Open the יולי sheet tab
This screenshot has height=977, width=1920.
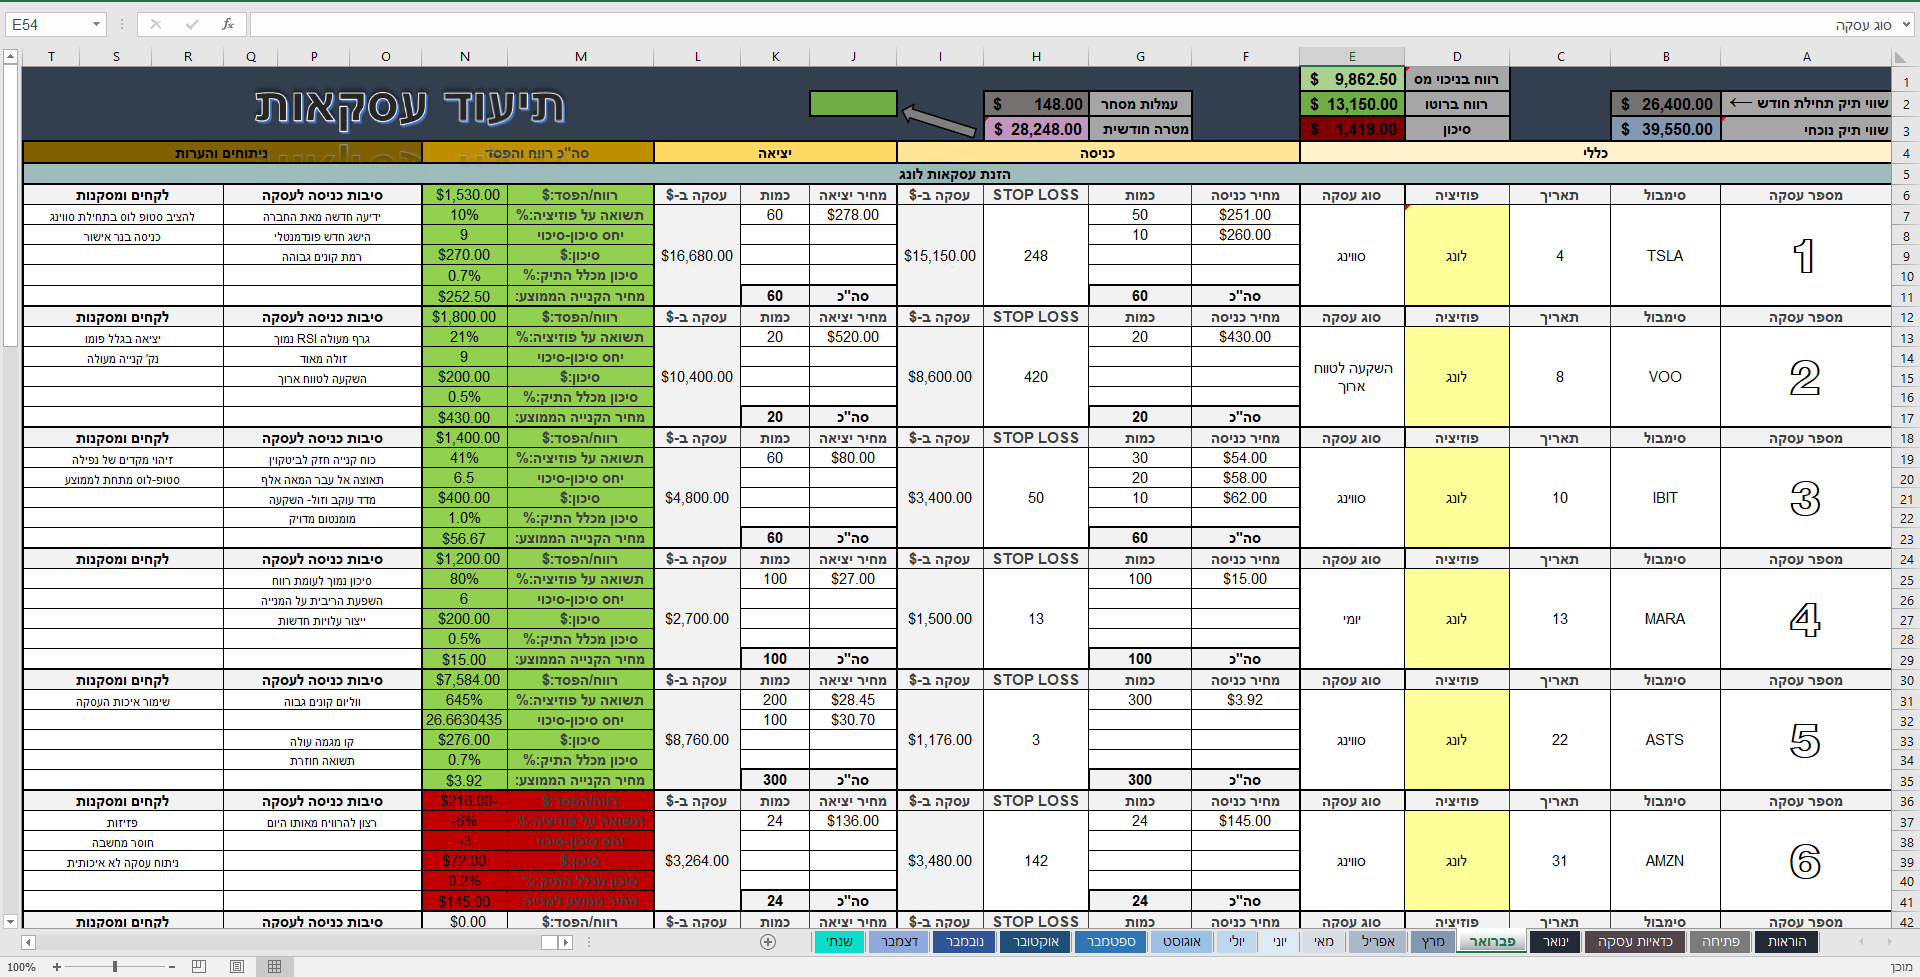click(1237, 942)
